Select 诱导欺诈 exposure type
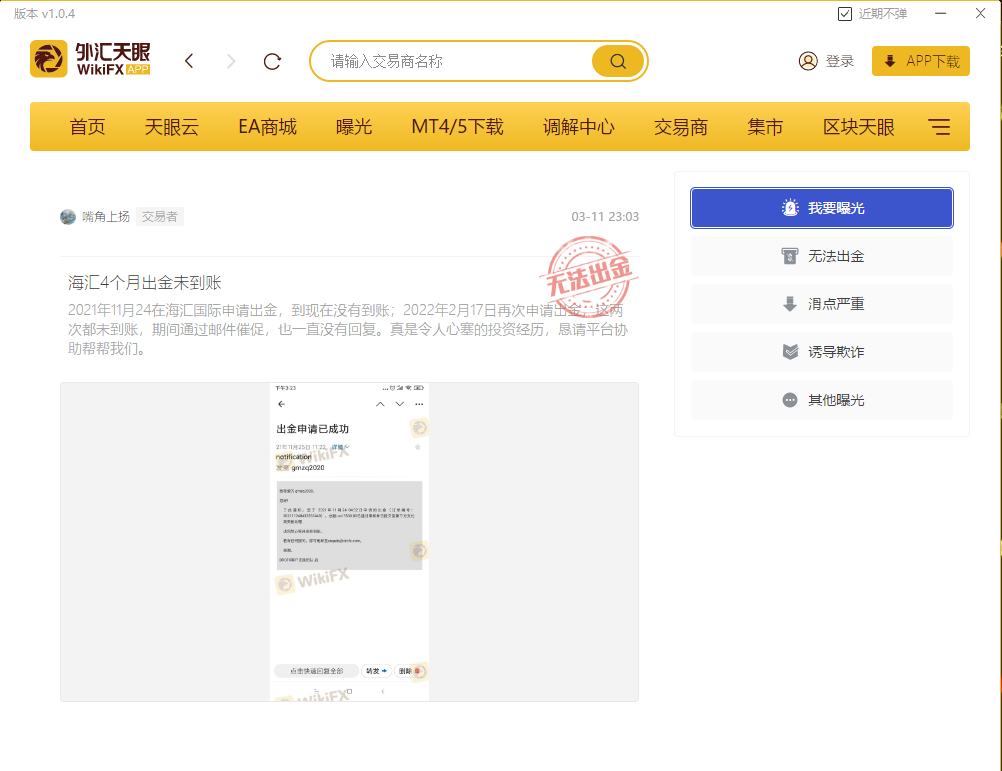Image resolution: width=1002 pixels, height=771 pixels. click(822, 352)
